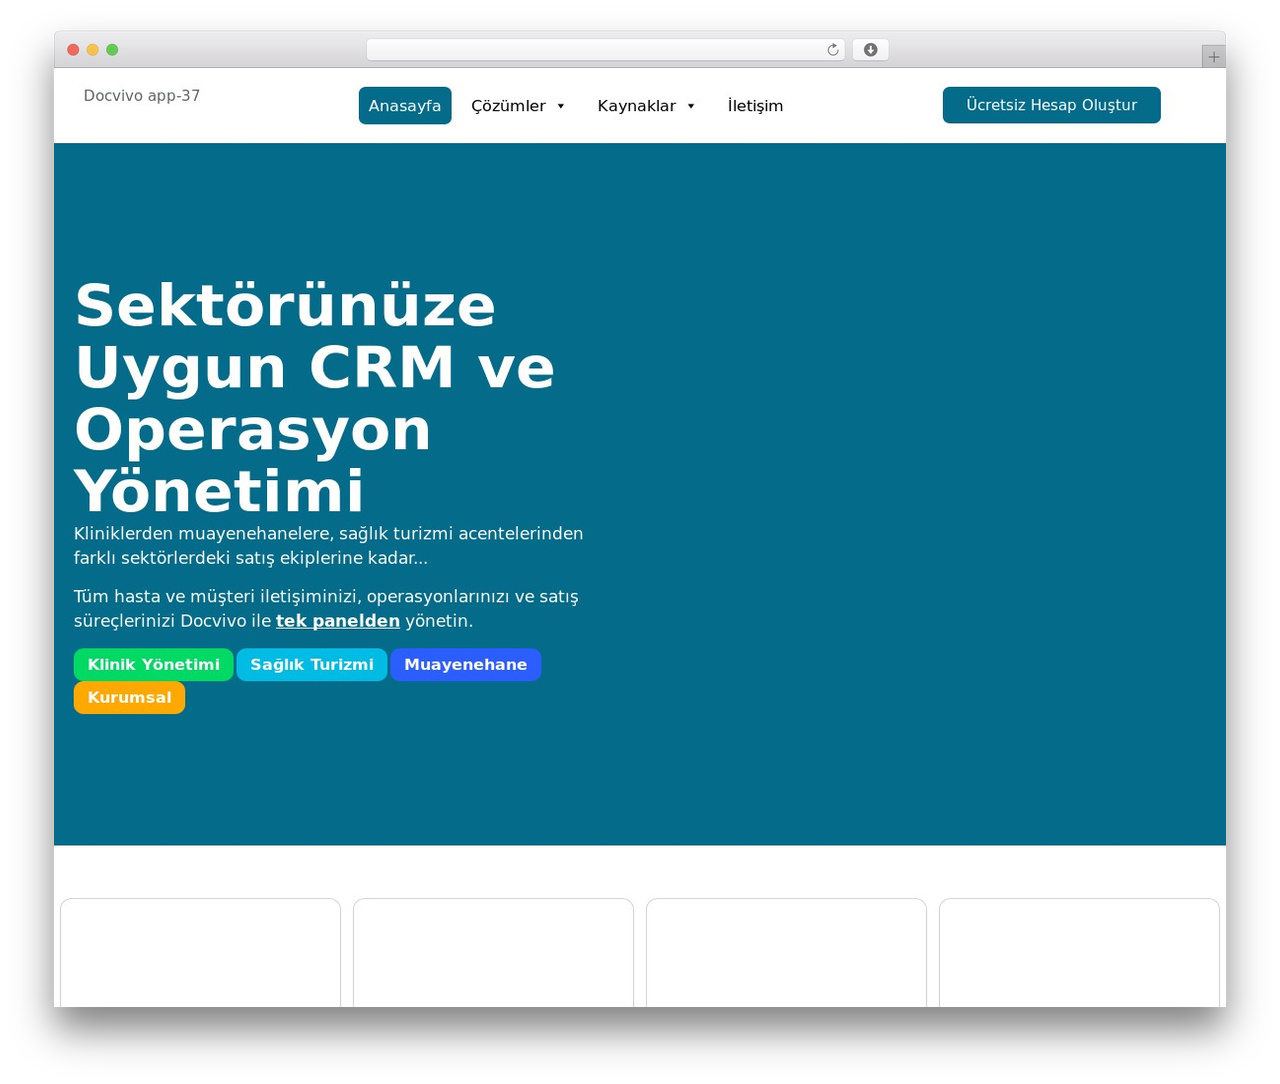Focus the browser address bar
1280x1084 pixels.
(x=605, y=50)
